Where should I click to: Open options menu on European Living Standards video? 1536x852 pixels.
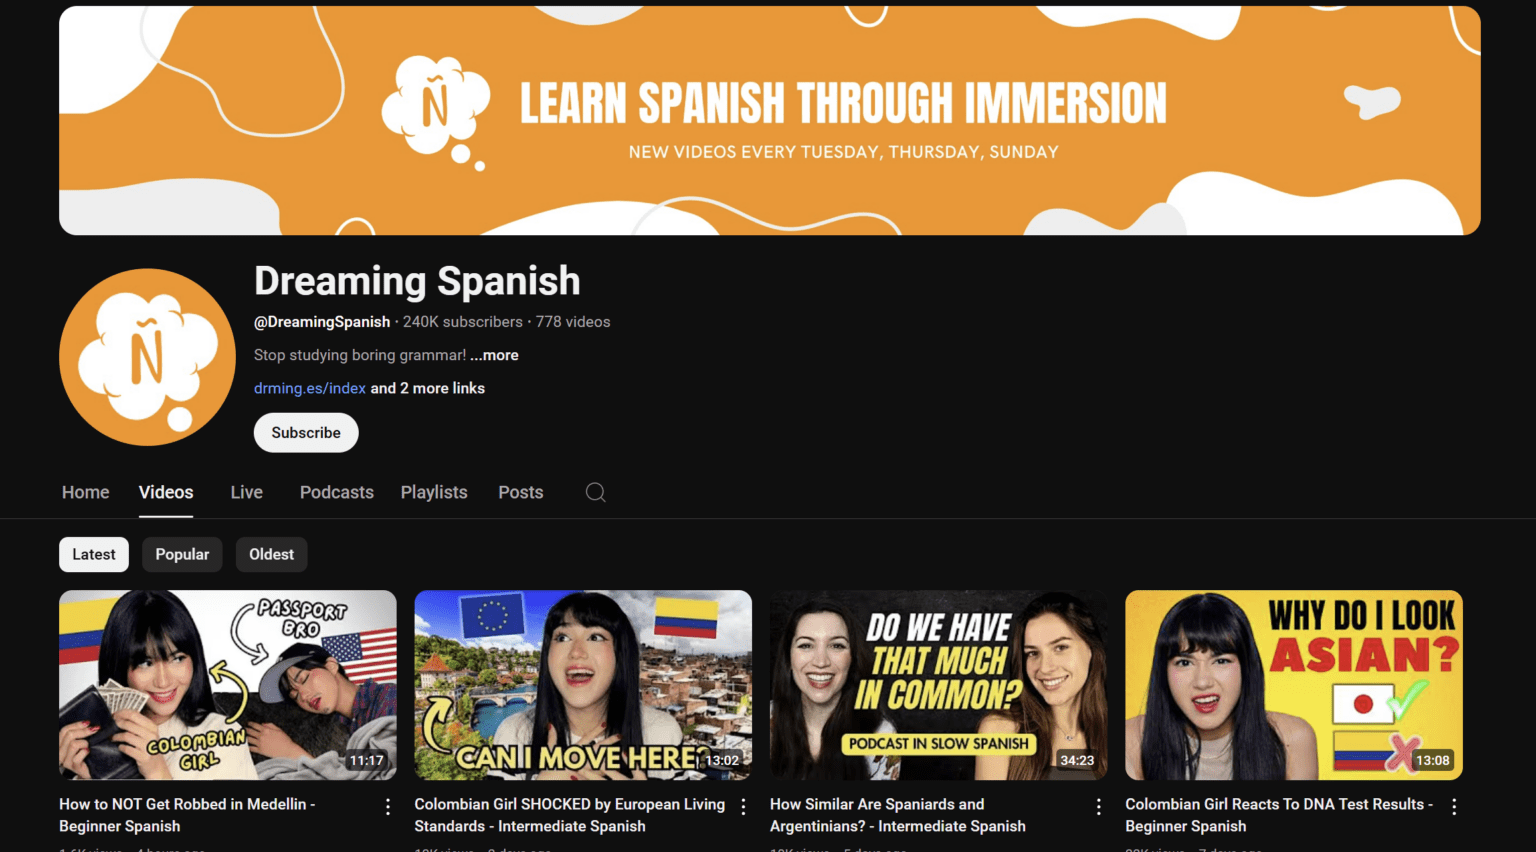[743, 805]
